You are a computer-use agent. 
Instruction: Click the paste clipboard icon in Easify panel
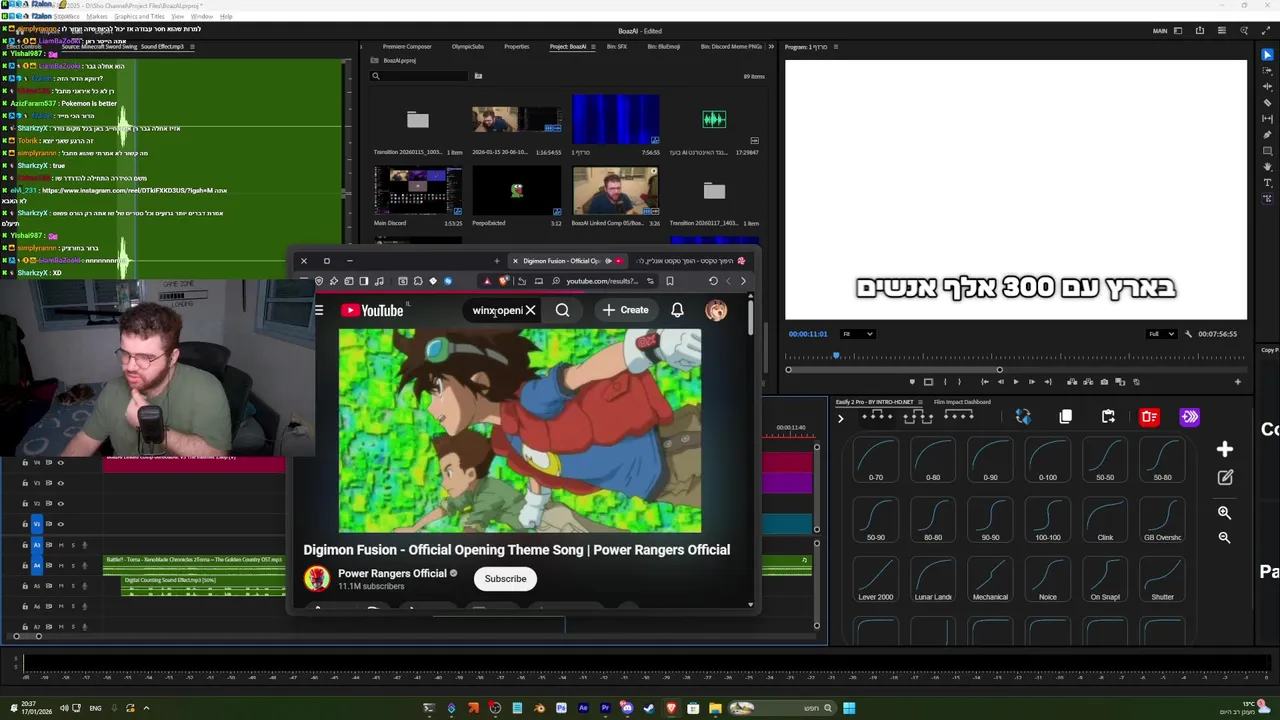click(x=1108, y=417)
